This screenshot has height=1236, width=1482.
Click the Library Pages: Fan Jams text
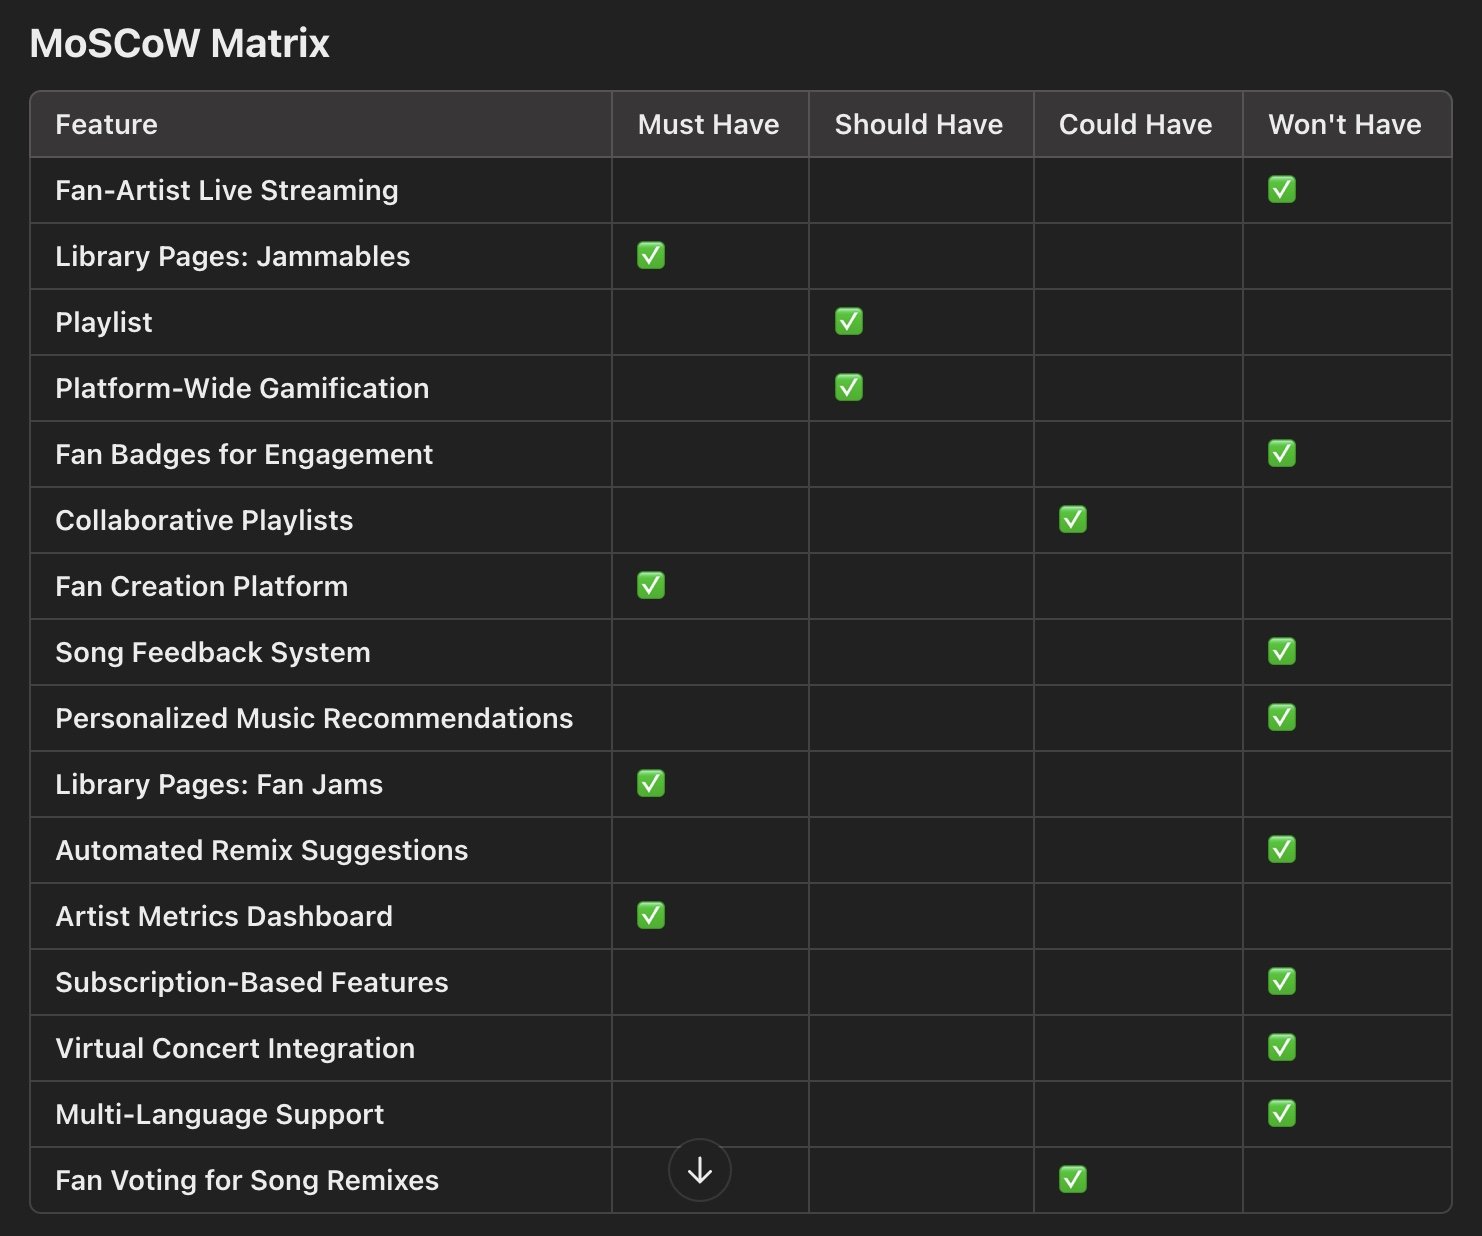pyautogui.click(x=219, y=784)
